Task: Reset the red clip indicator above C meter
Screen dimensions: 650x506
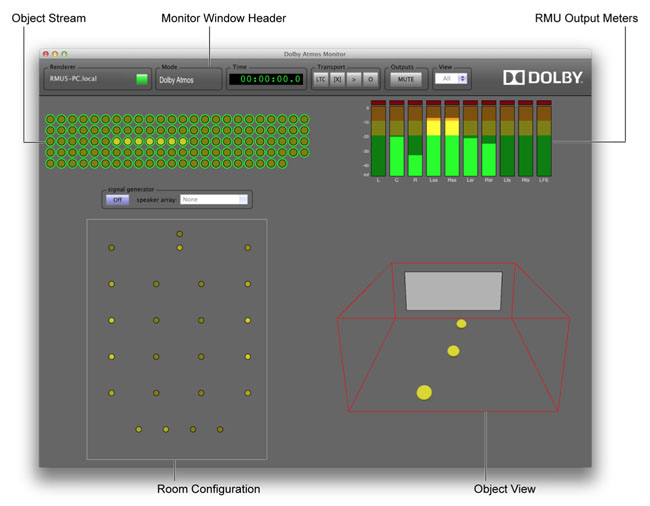Action: (x=397, y=103)
